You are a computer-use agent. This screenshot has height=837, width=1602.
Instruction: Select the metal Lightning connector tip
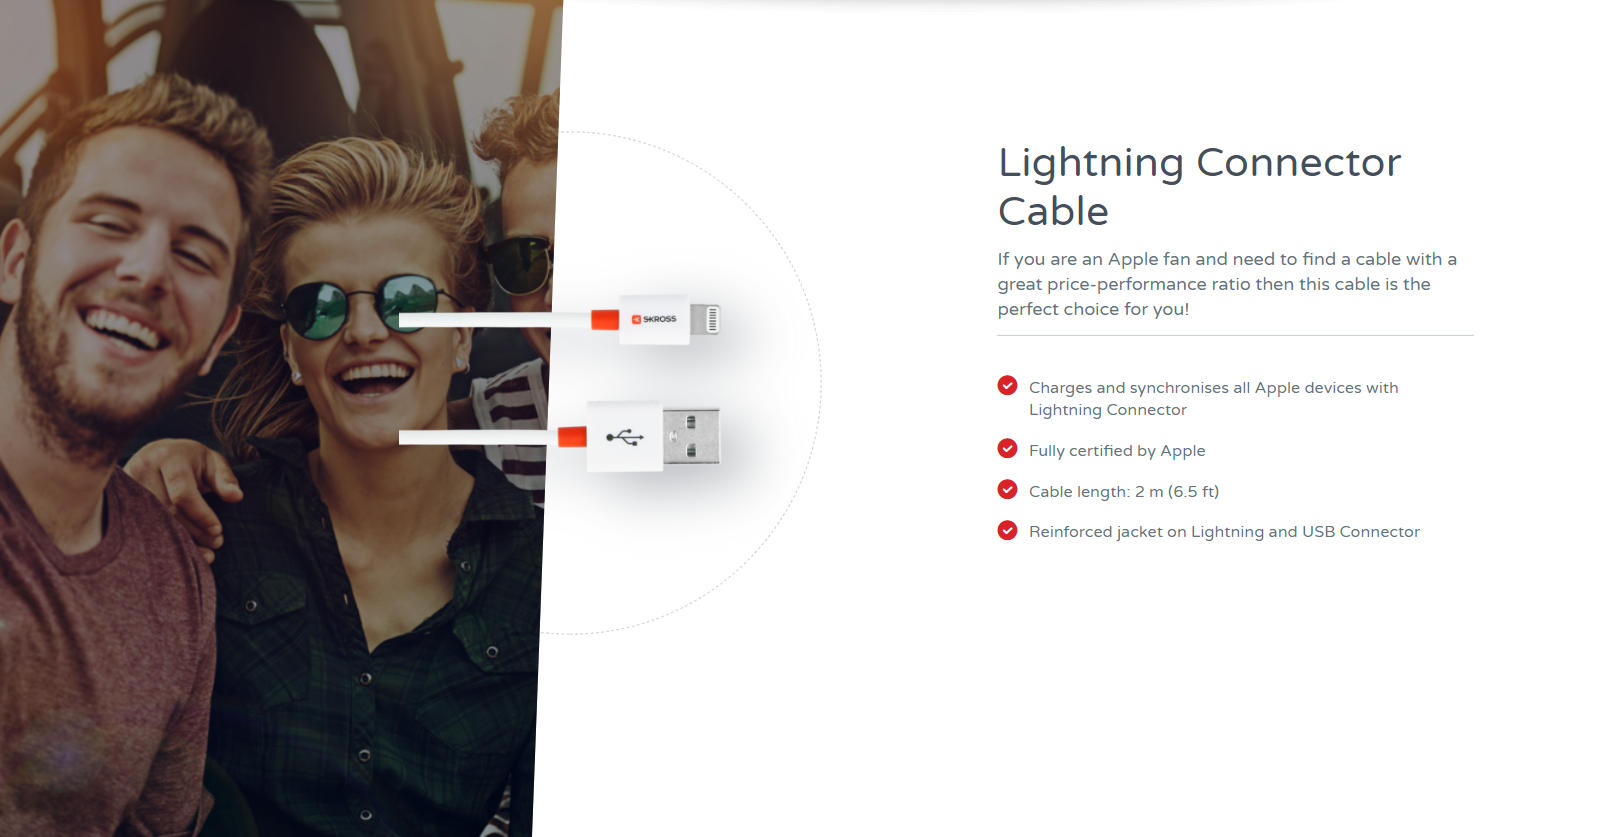(x=705, y=320)
